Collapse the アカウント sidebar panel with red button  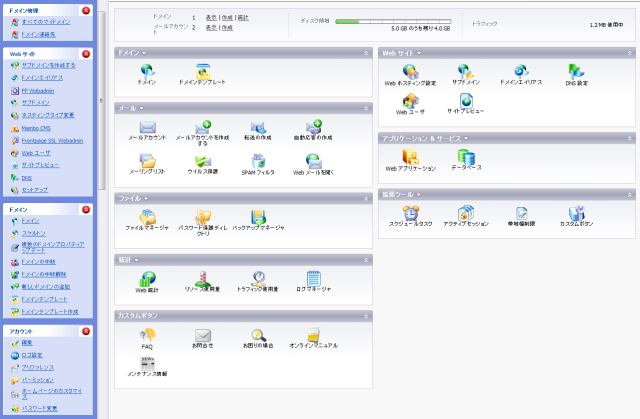(86, 330)
